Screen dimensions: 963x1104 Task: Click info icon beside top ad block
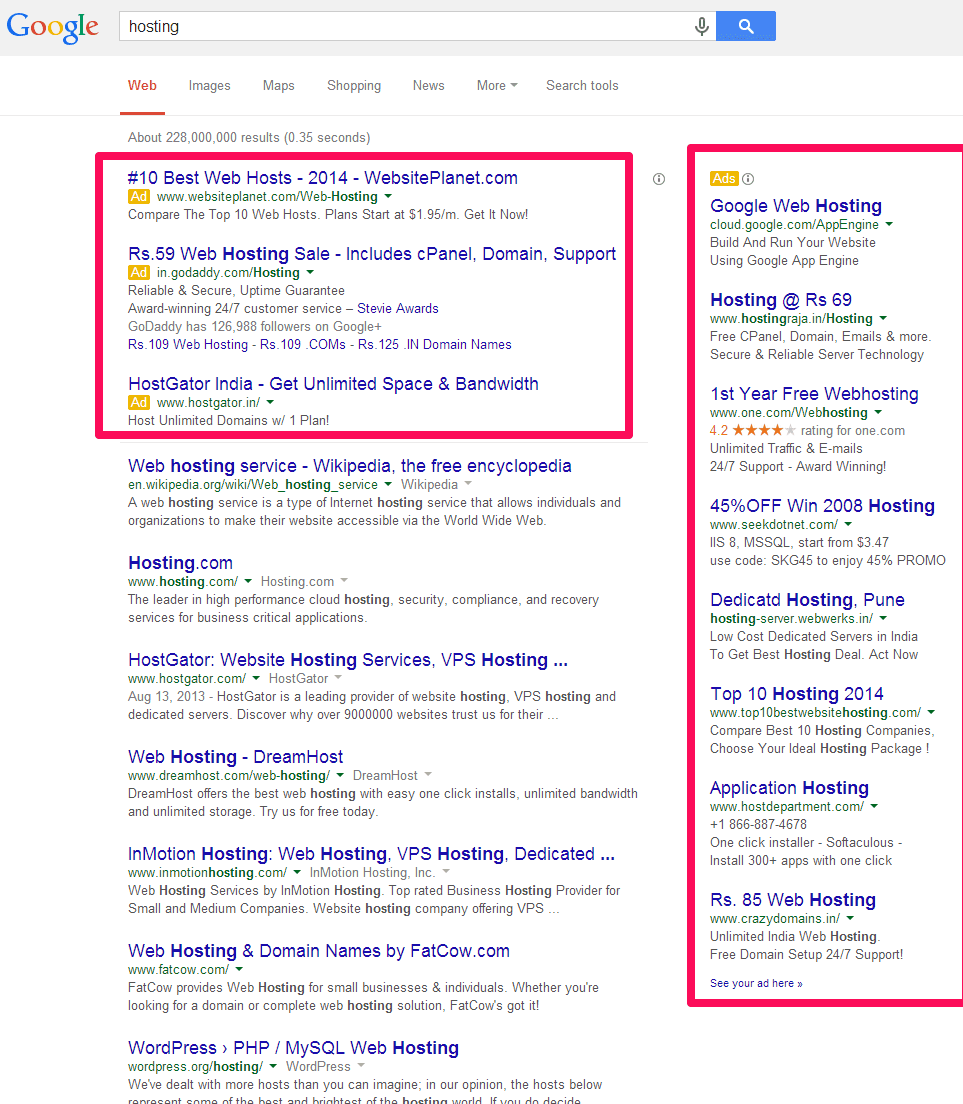(659, 179)
